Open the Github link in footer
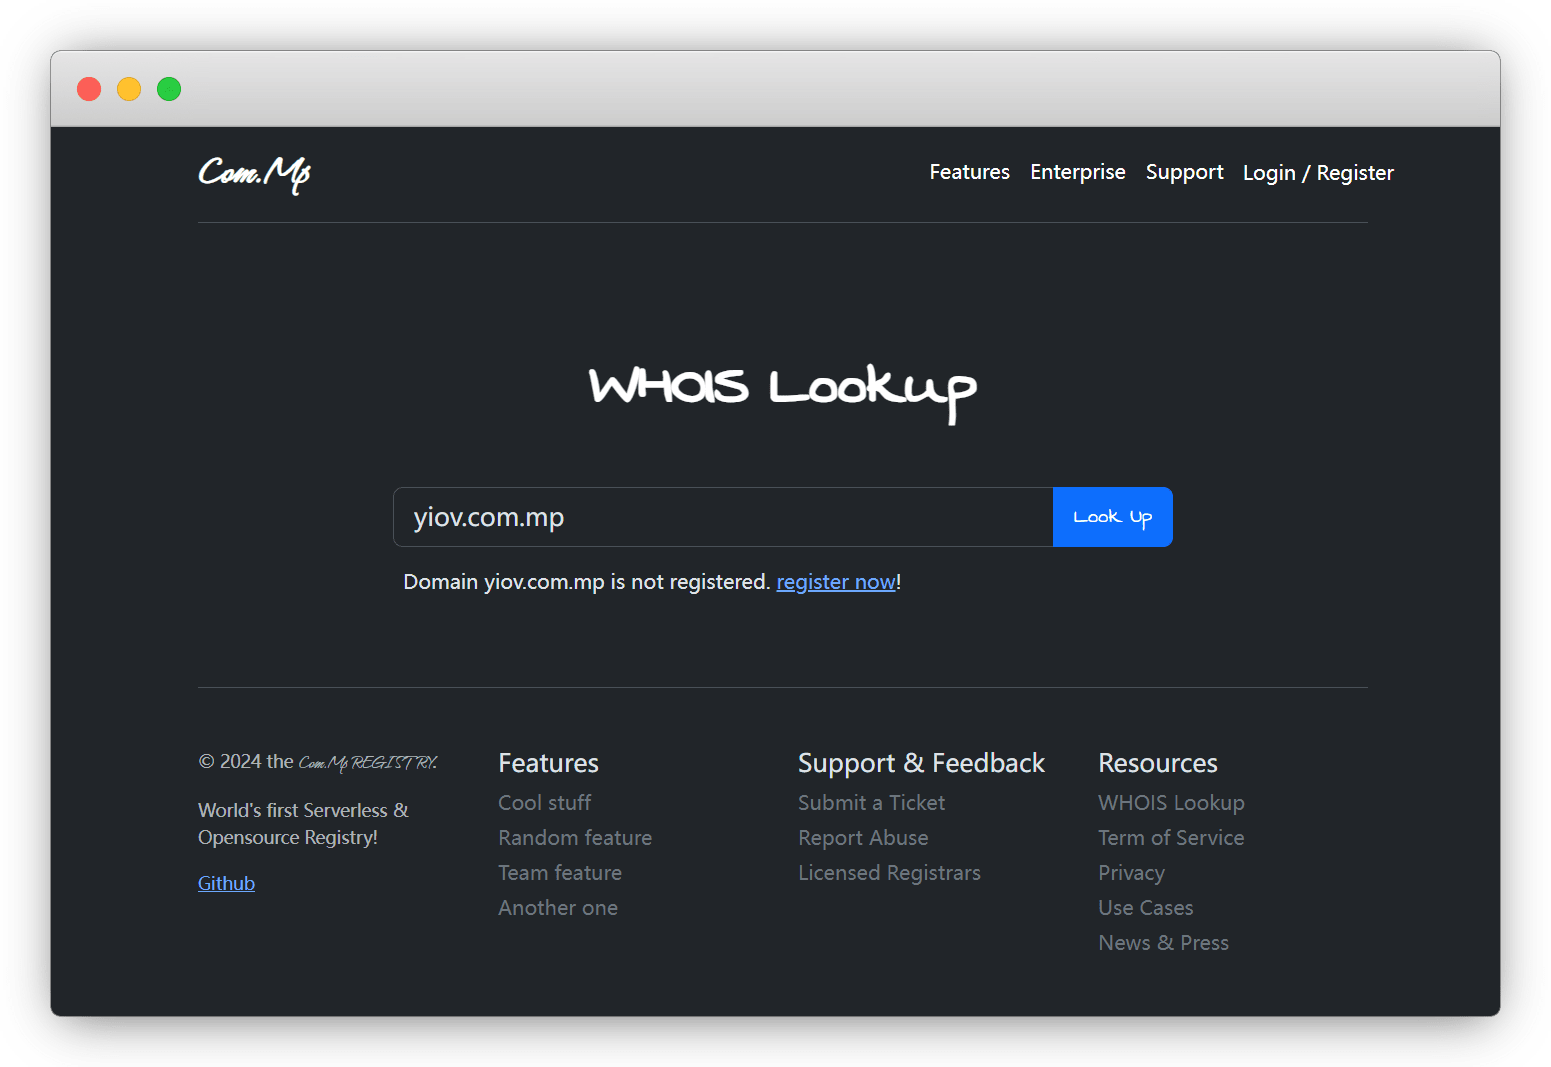The width and height of the screenshot is (1551, 1067). coord(226,883)
